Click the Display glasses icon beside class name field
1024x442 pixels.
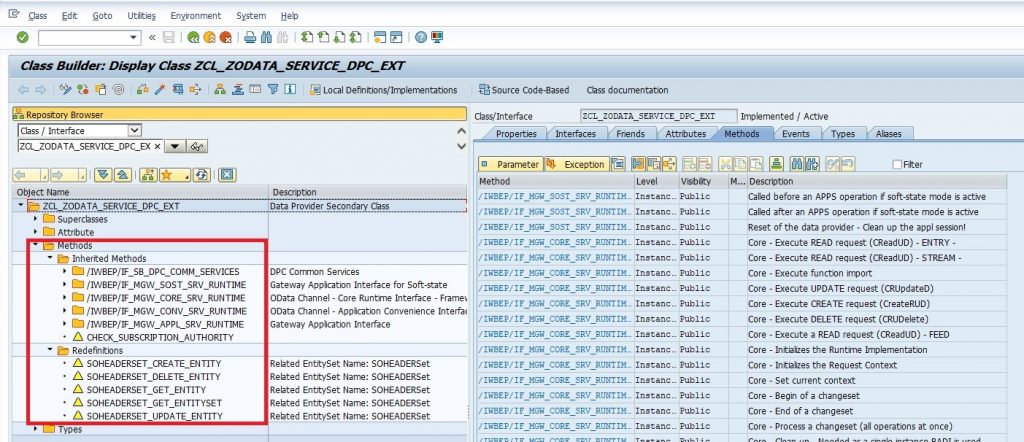pos(197,146)
